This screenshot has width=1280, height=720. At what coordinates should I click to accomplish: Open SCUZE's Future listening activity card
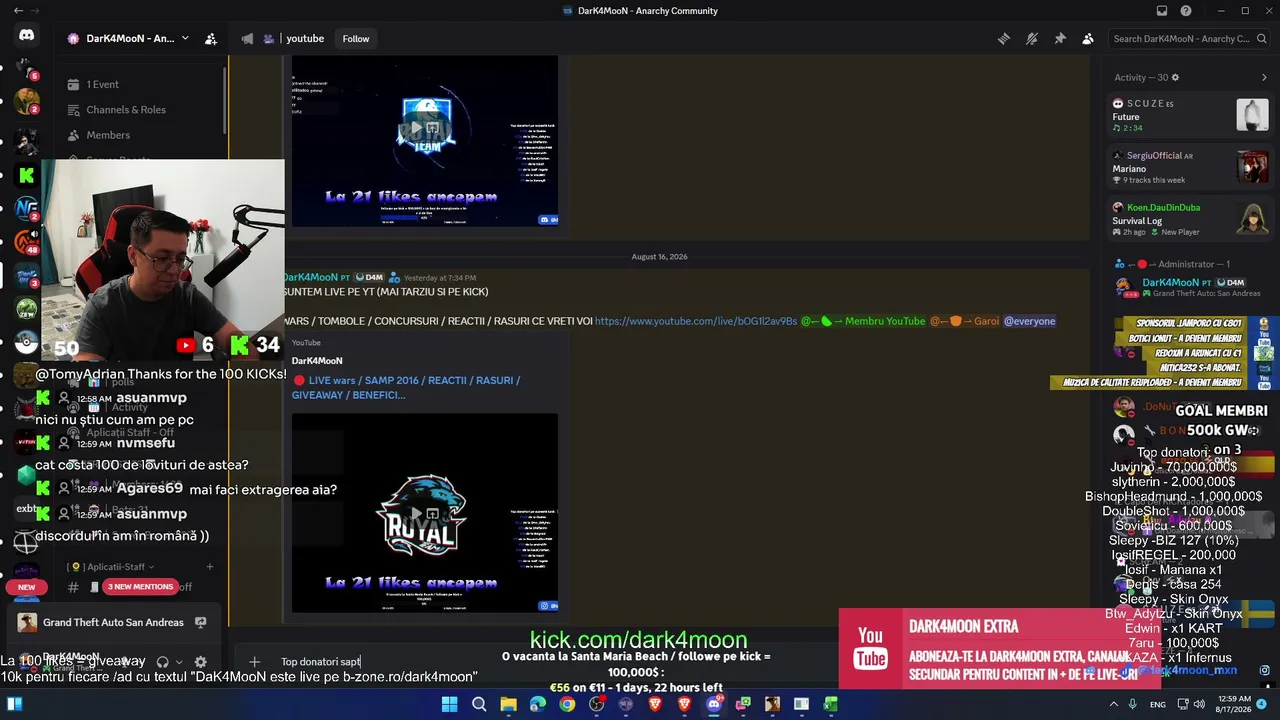[x=1190, y=115]
